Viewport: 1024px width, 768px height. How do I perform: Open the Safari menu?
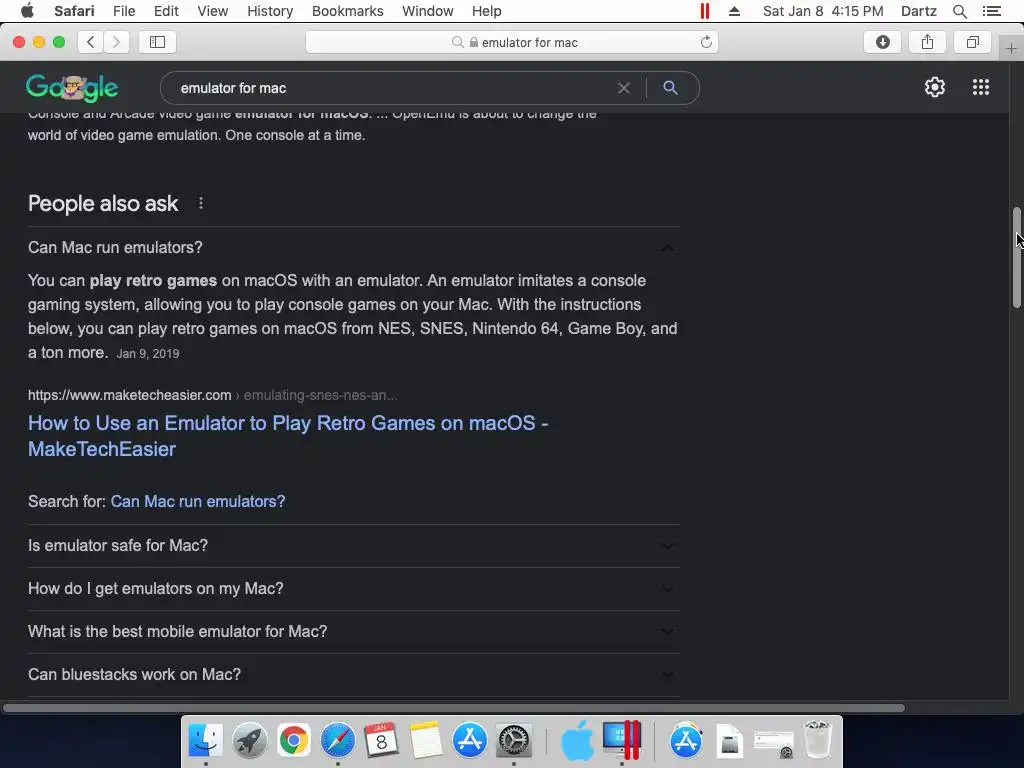(74, 11)
